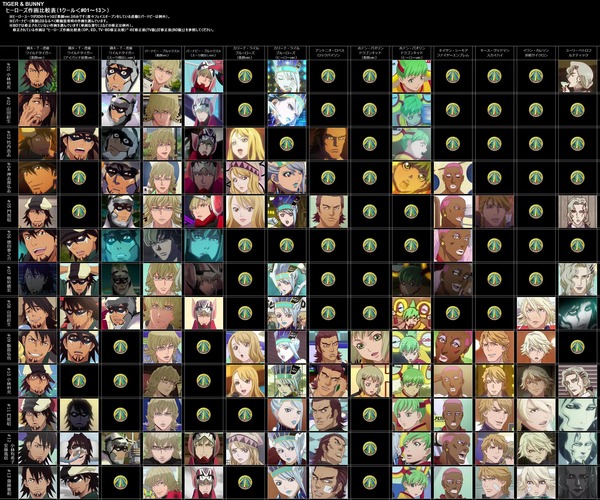Viewport: 600px width, 500px height.
Task: Click the emblem in row #08, Fire Emblem column
Action: (x=453, y=313)
